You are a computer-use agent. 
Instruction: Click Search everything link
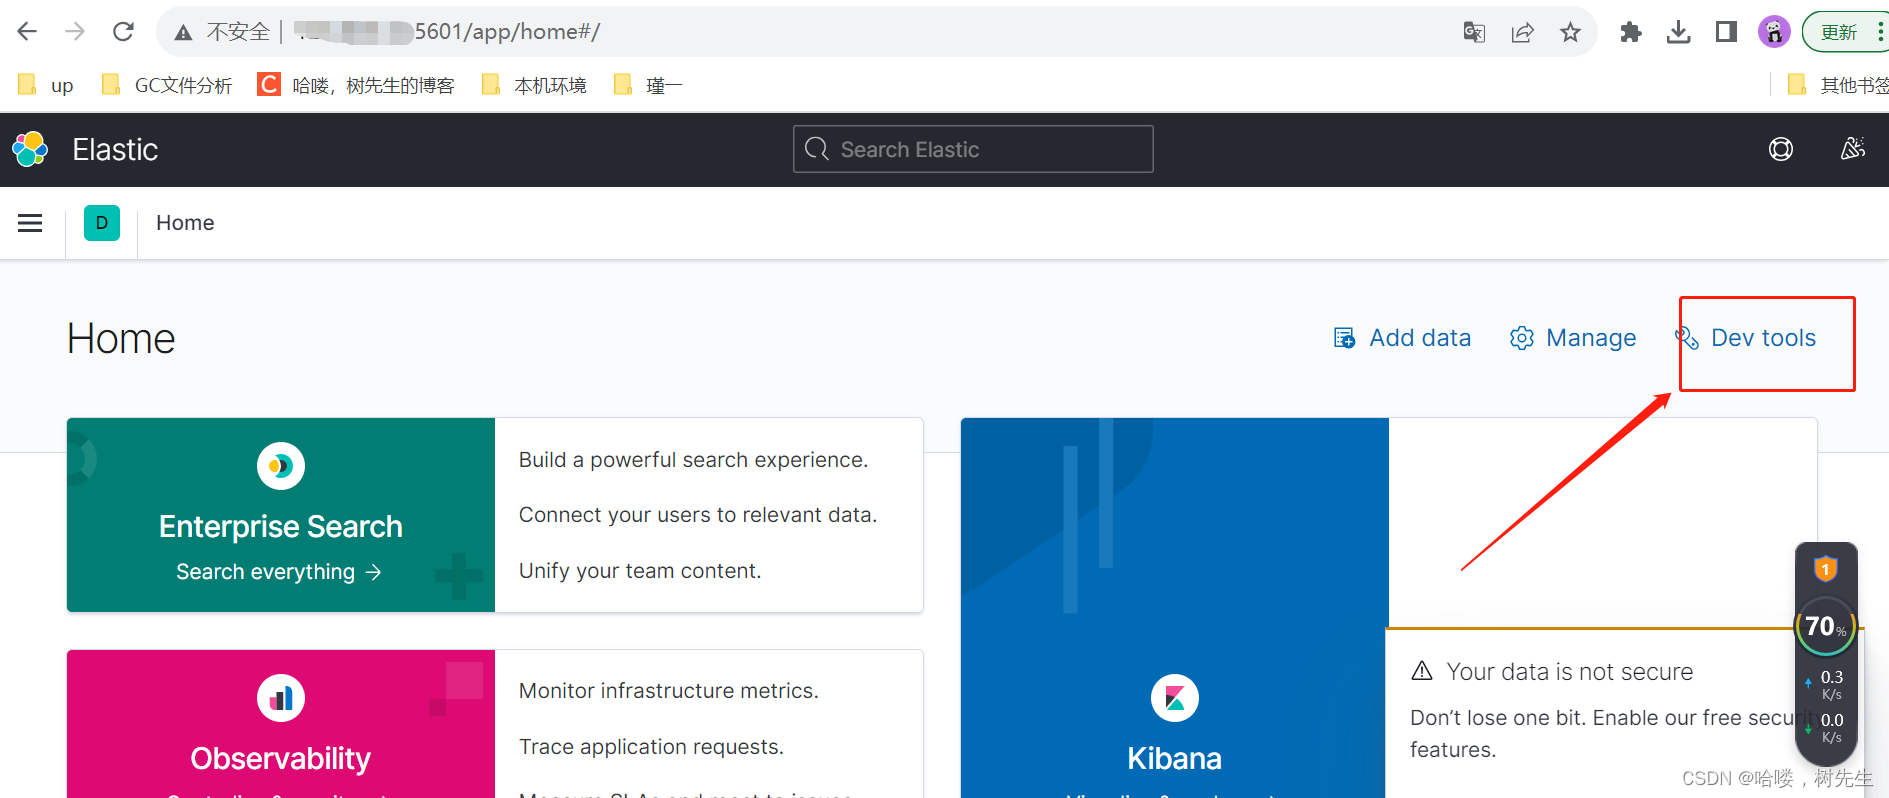coord(278,572)
